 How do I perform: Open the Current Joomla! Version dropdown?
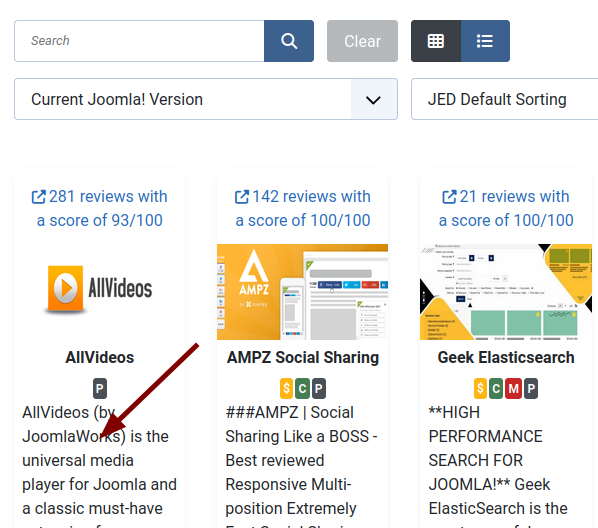tap(206, 99)
